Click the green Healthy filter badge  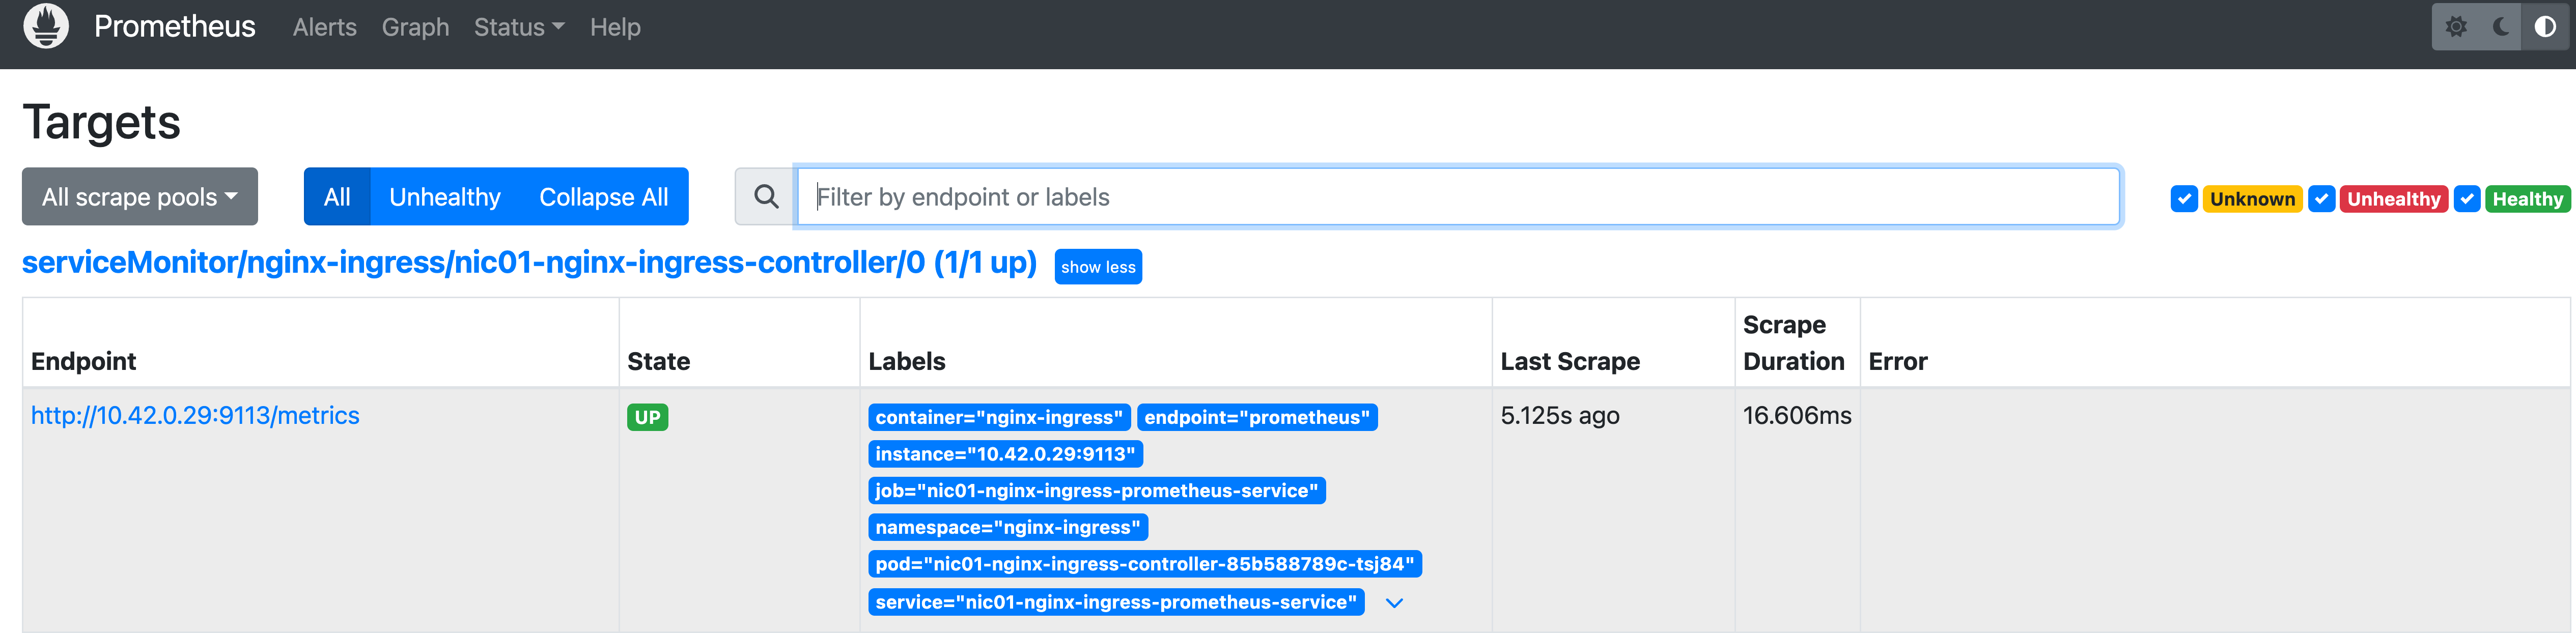[2527, 199]
